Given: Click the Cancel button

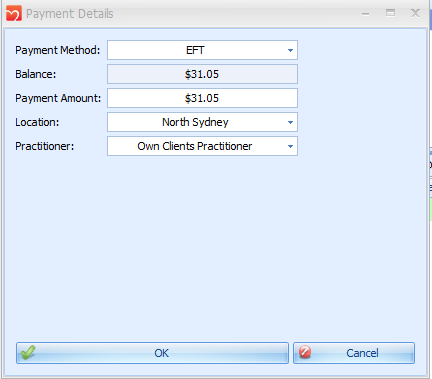Looking at the screenshot, I should [x=354, y=353].
